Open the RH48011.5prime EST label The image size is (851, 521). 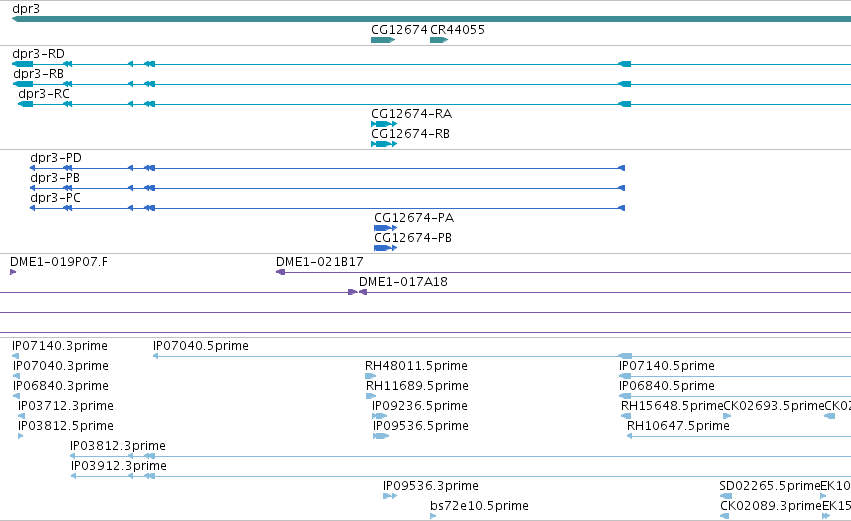pos(416,366)
